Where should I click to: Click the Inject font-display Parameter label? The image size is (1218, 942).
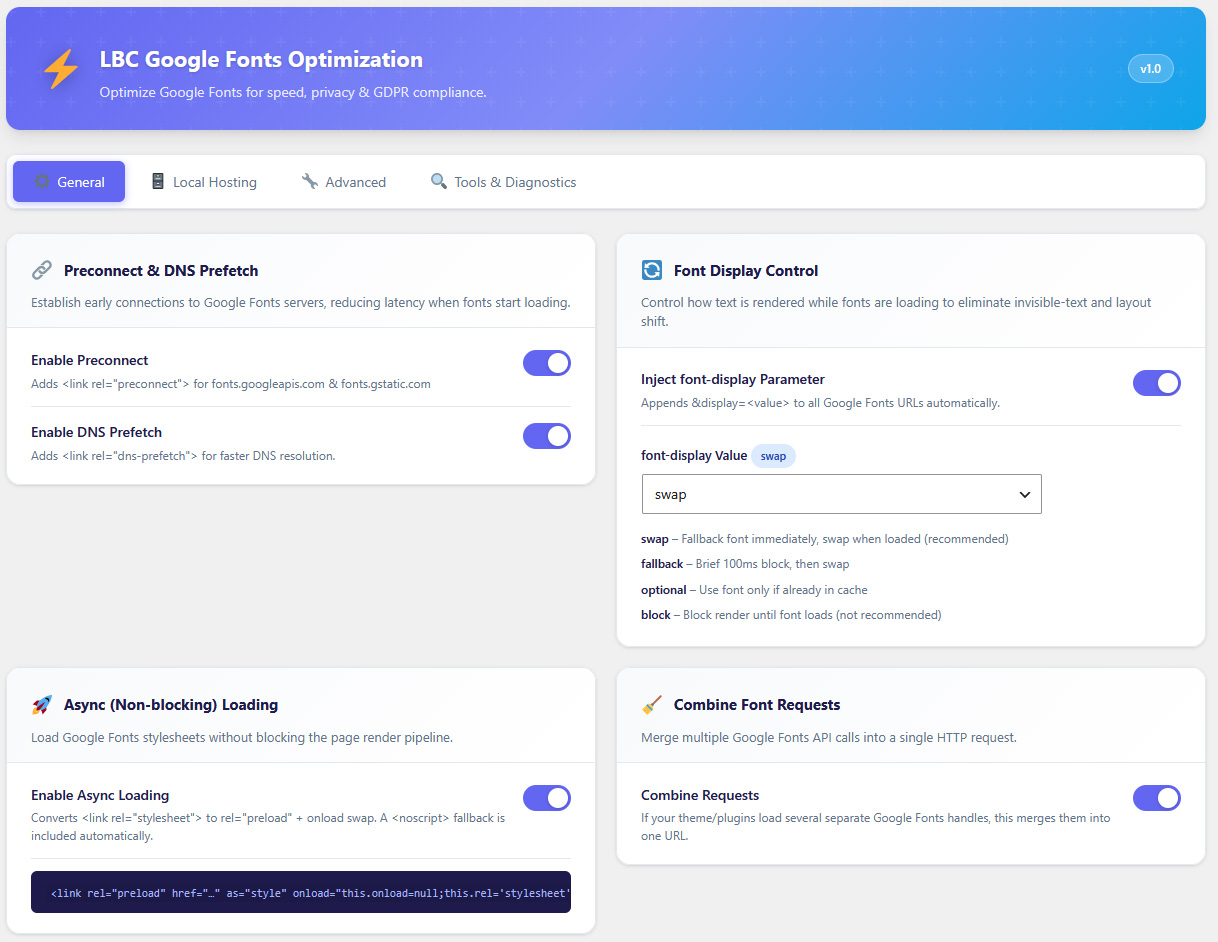click(733, 379)
